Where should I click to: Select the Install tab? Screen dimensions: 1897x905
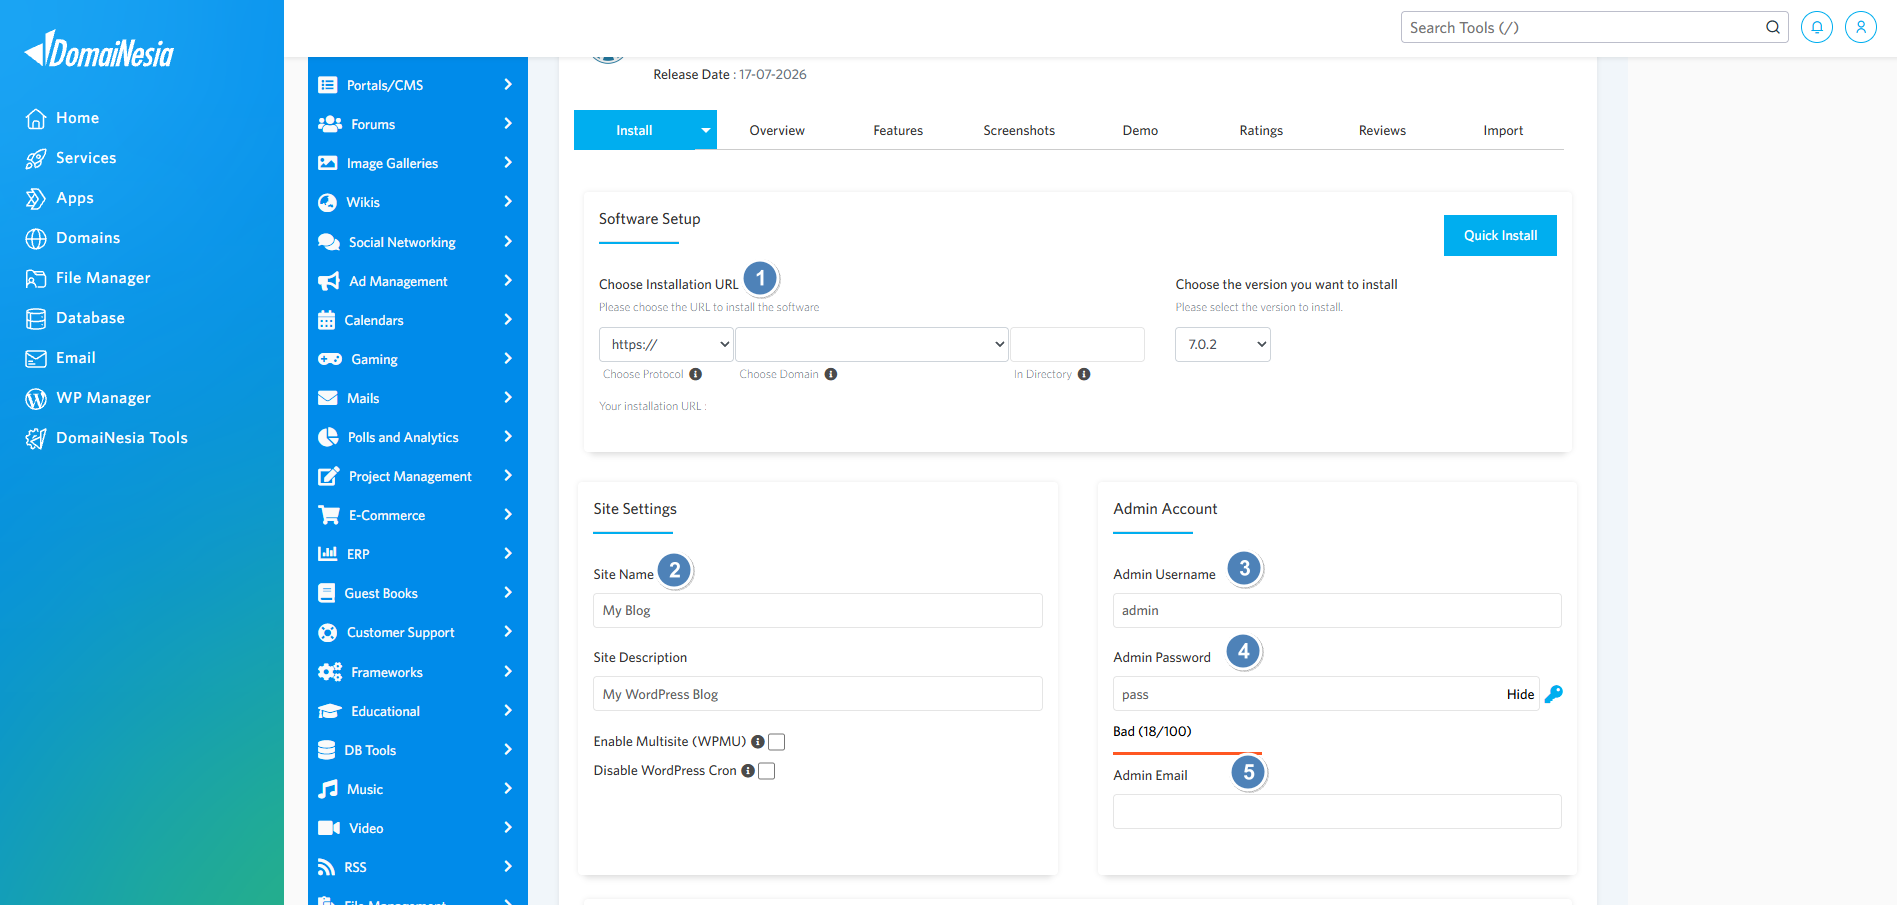pos(634,130)
